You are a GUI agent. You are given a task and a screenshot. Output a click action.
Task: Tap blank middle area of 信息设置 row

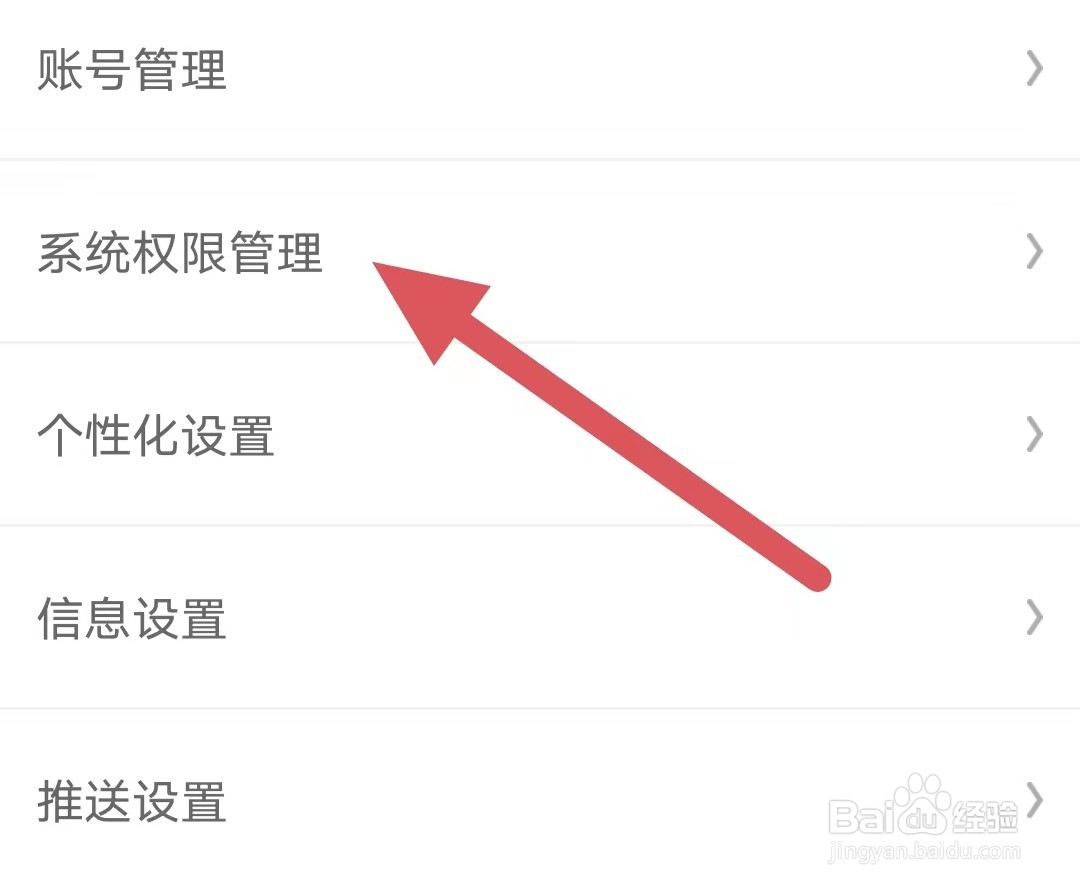(620, 617)
